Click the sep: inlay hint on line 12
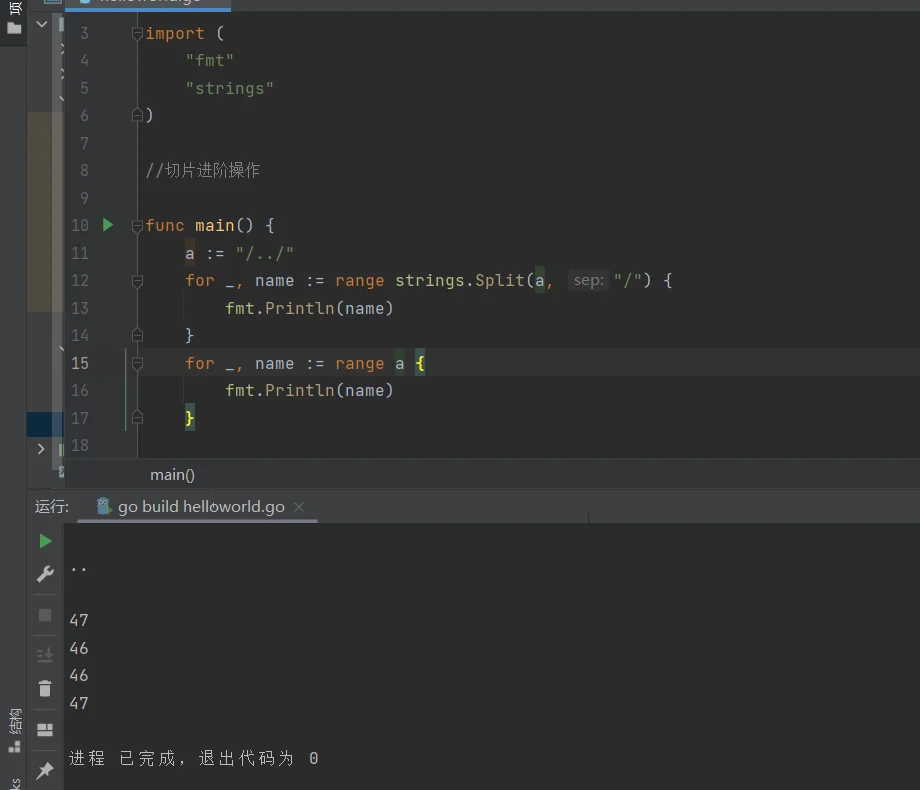The width and height of the screenshot is (920, 790). [588, 281]
